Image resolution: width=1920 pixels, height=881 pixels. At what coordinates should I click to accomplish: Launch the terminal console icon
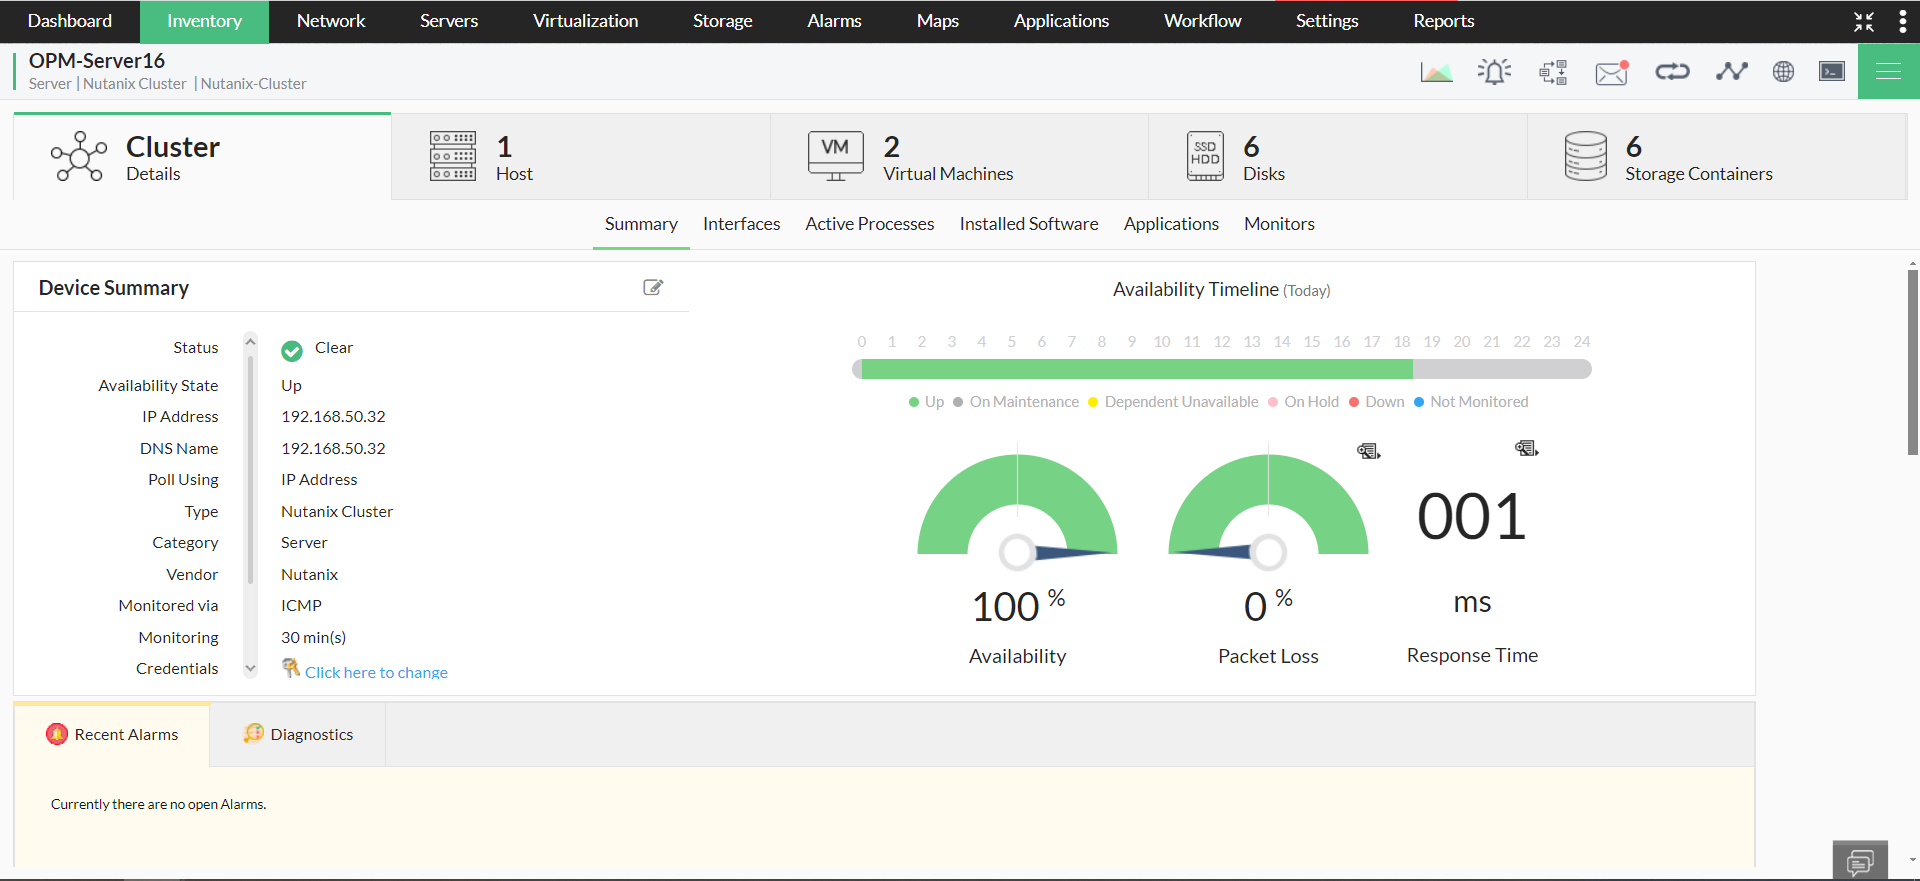1831,72
